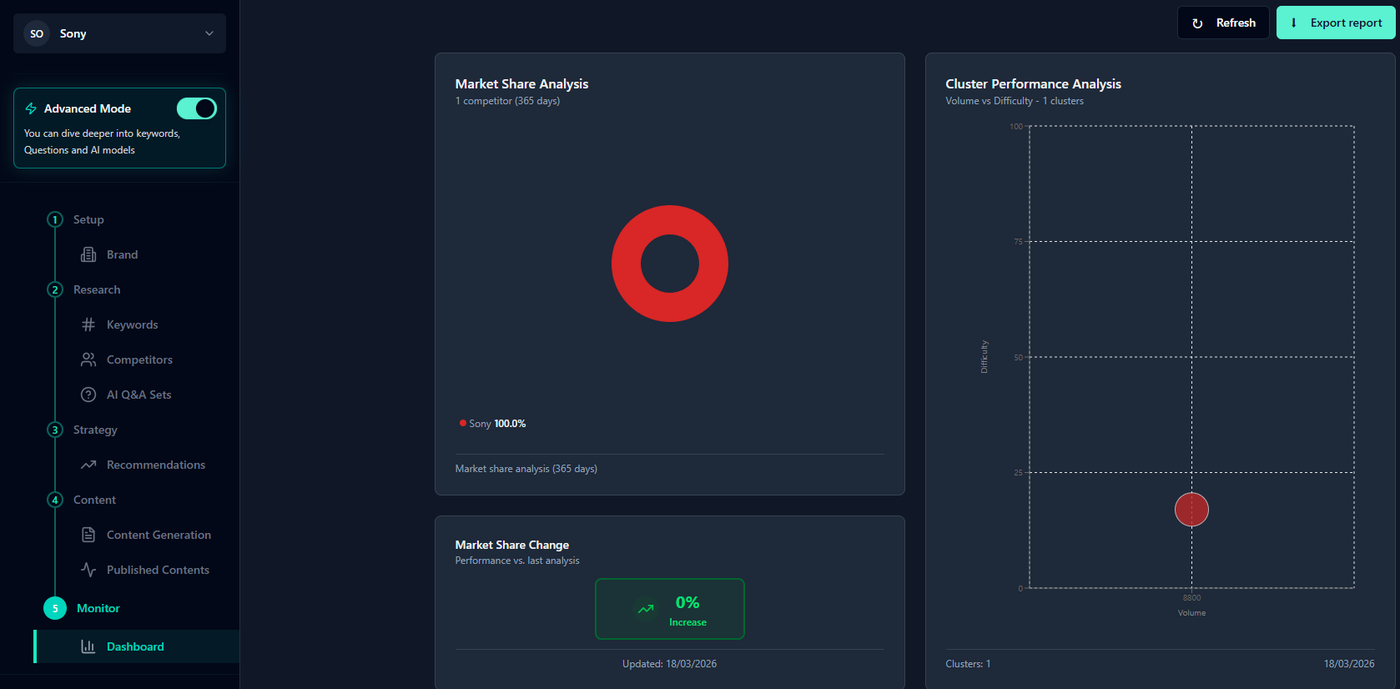Click the 0% Increase indicator box
This screenshot has height=689, width=1400.
coord(670,609)
